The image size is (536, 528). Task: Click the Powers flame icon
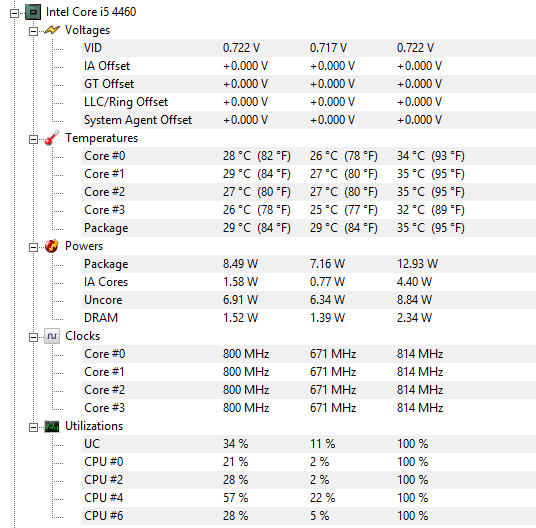coord(52,246)
